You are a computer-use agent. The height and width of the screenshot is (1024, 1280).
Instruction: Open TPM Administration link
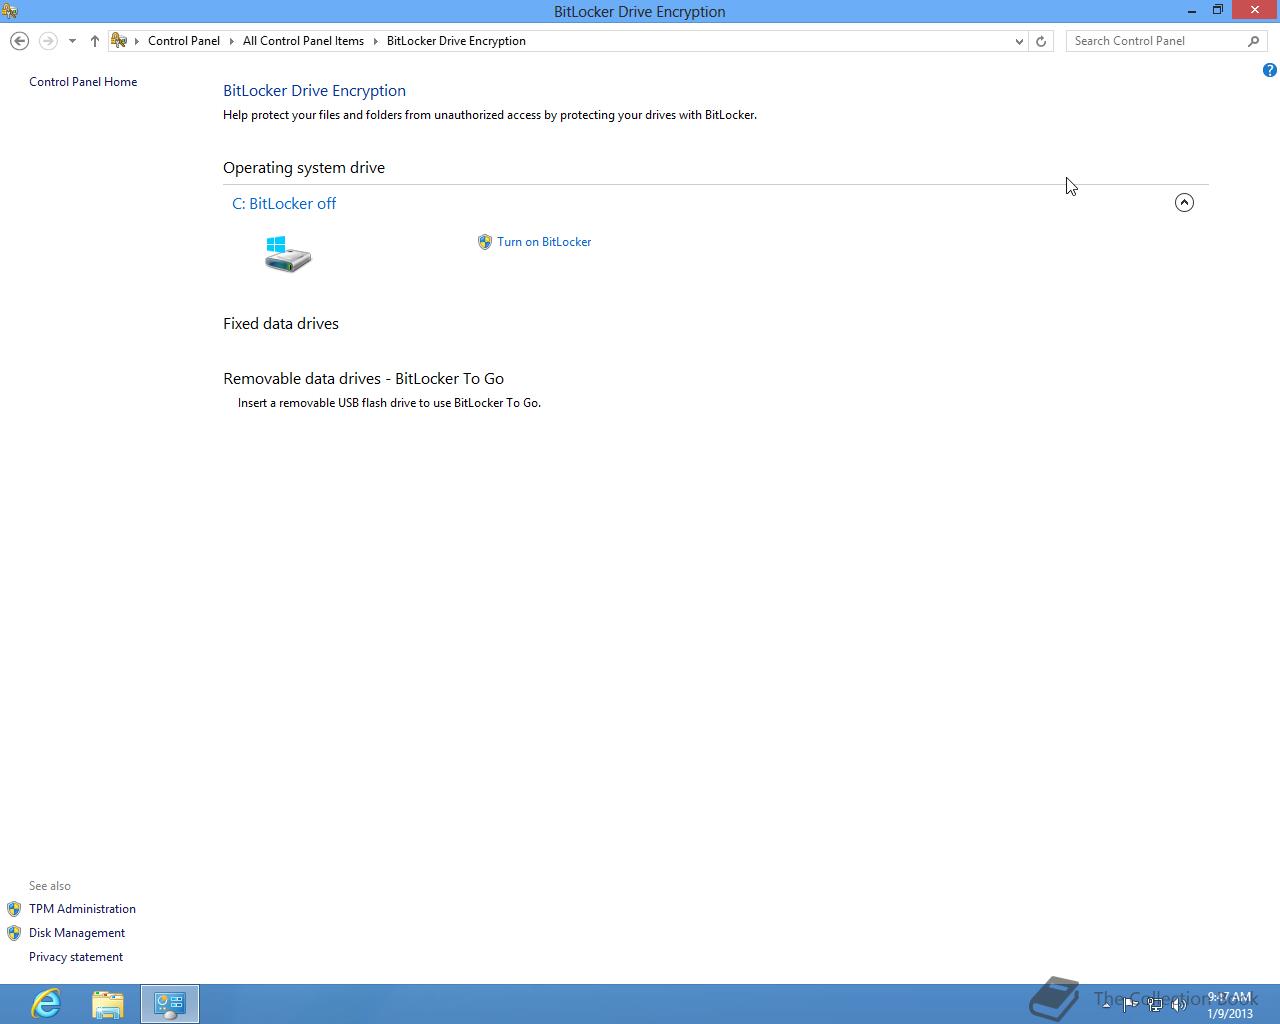click(82, 909)
